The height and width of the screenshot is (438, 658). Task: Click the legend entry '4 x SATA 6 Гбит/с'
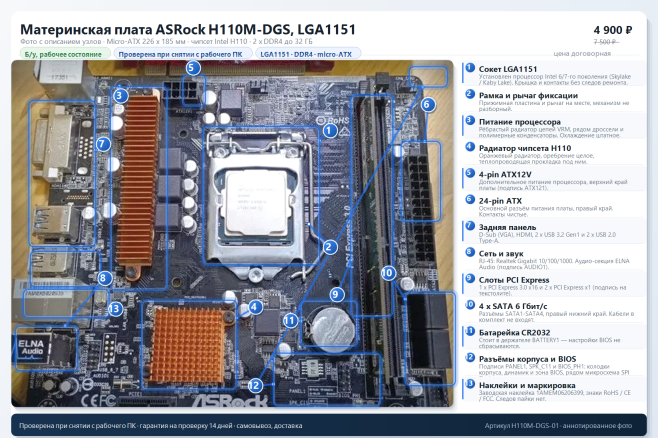tap(554, 312)
